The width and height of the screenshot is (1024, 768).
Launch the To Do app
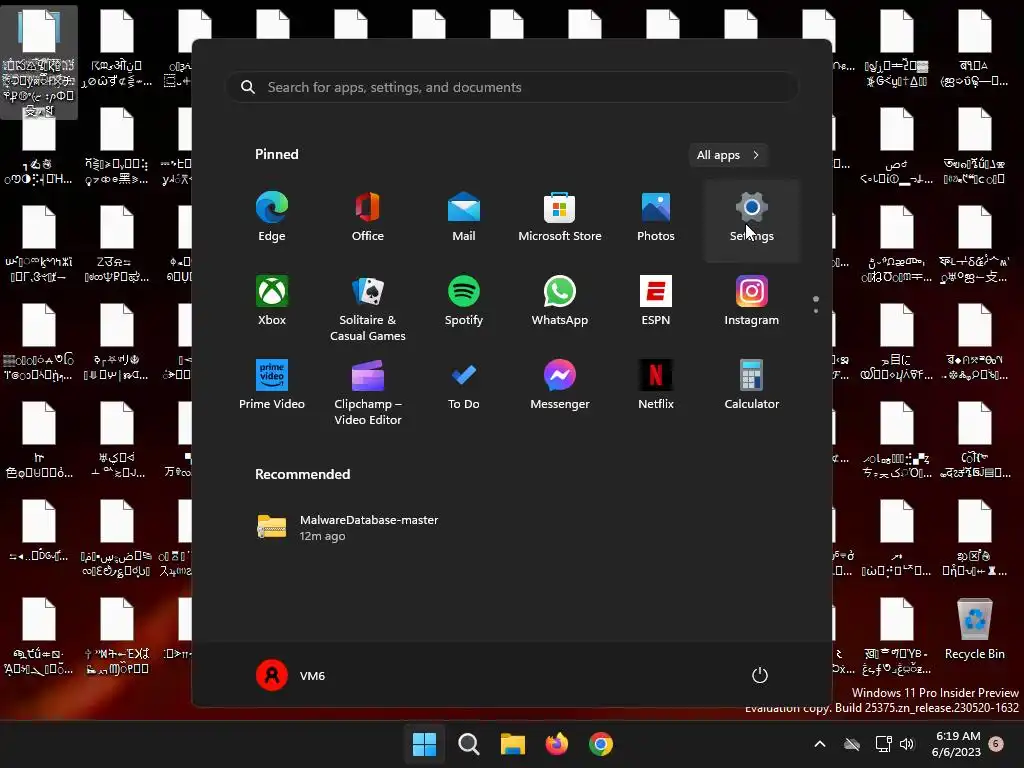464,386
